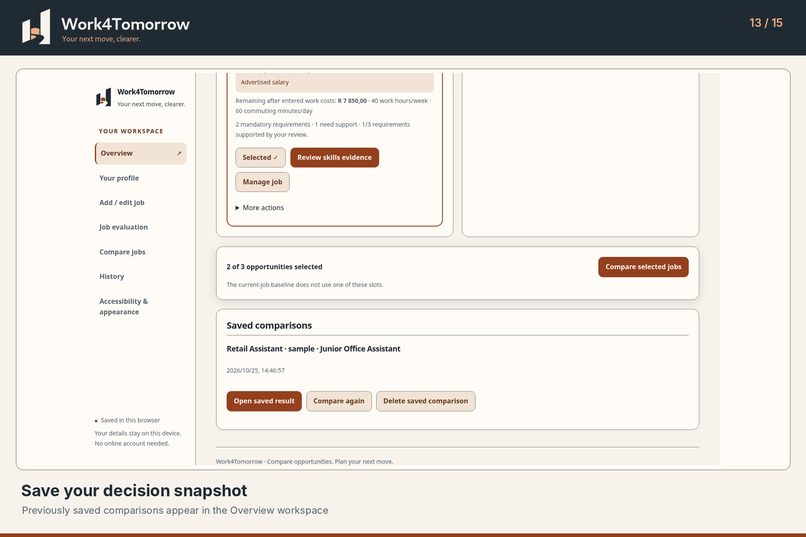Toggle the Selected ✓ job button
The height and width of the screenshot is (537, 806).
pos(260,158)
